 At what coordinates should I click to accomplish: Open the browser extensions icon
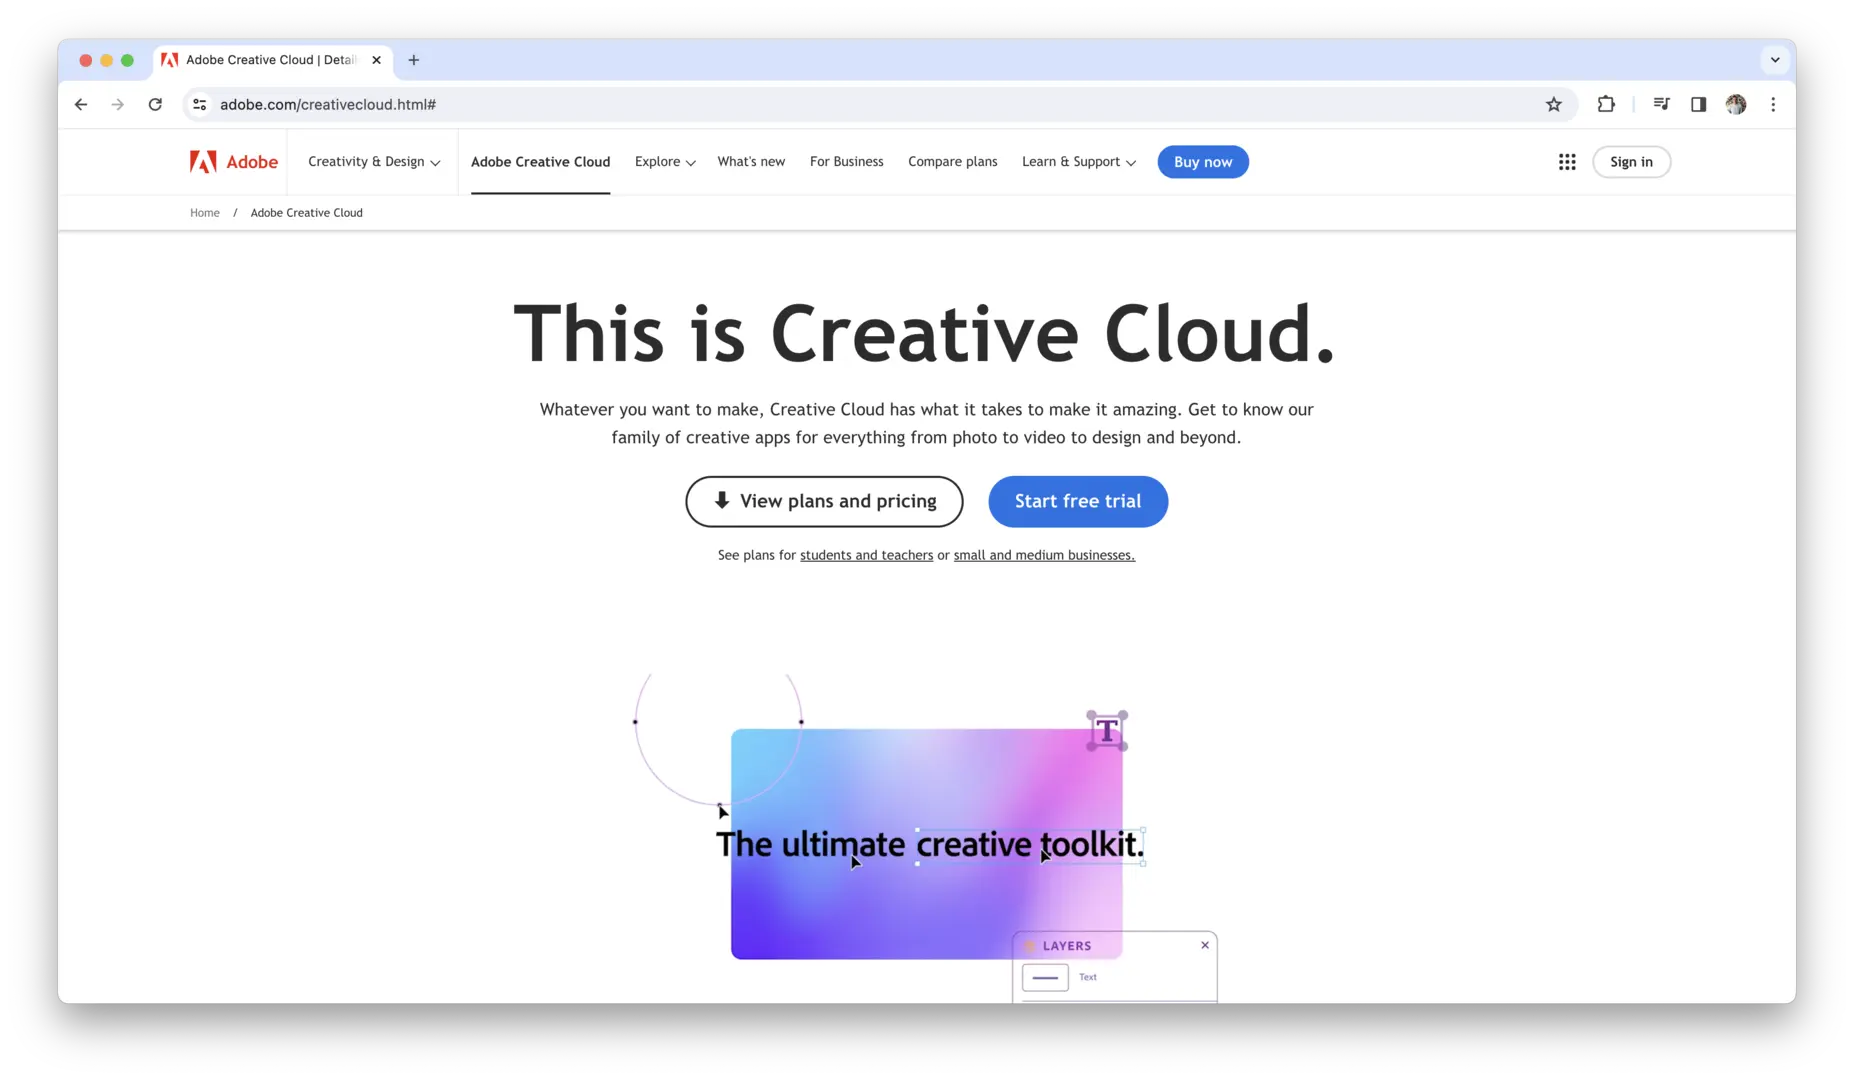[x=1606, y=104]
